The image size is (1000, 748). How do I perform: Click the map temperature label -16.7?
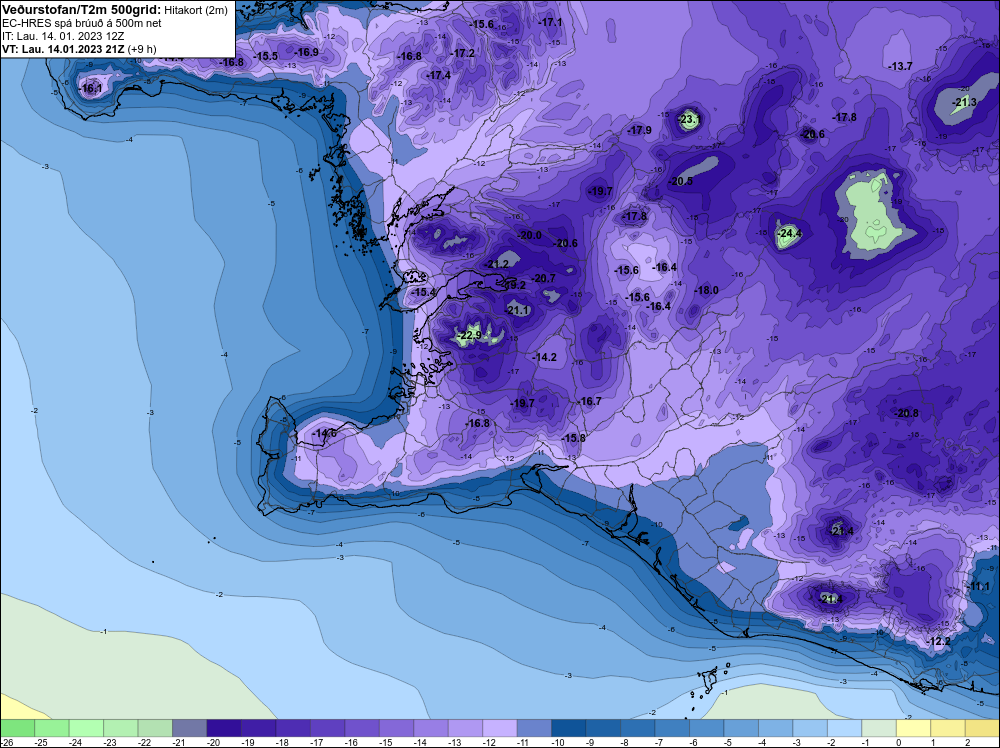pyautogui.click(x=589, y=401)
